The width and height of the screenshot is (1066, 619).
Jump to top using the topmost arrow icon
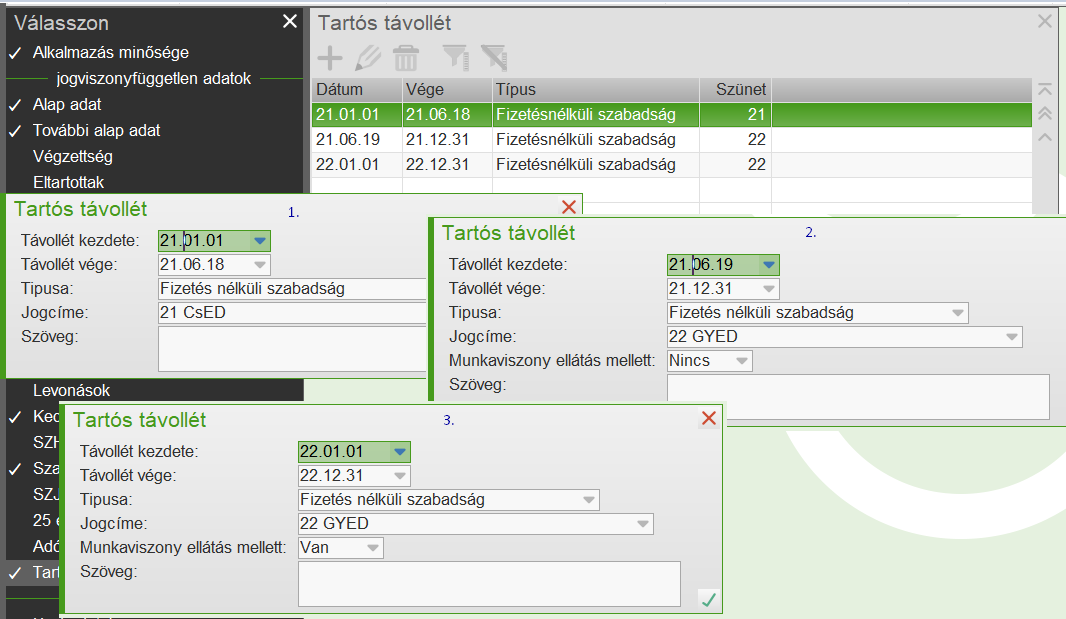(x=1045, y=88)
